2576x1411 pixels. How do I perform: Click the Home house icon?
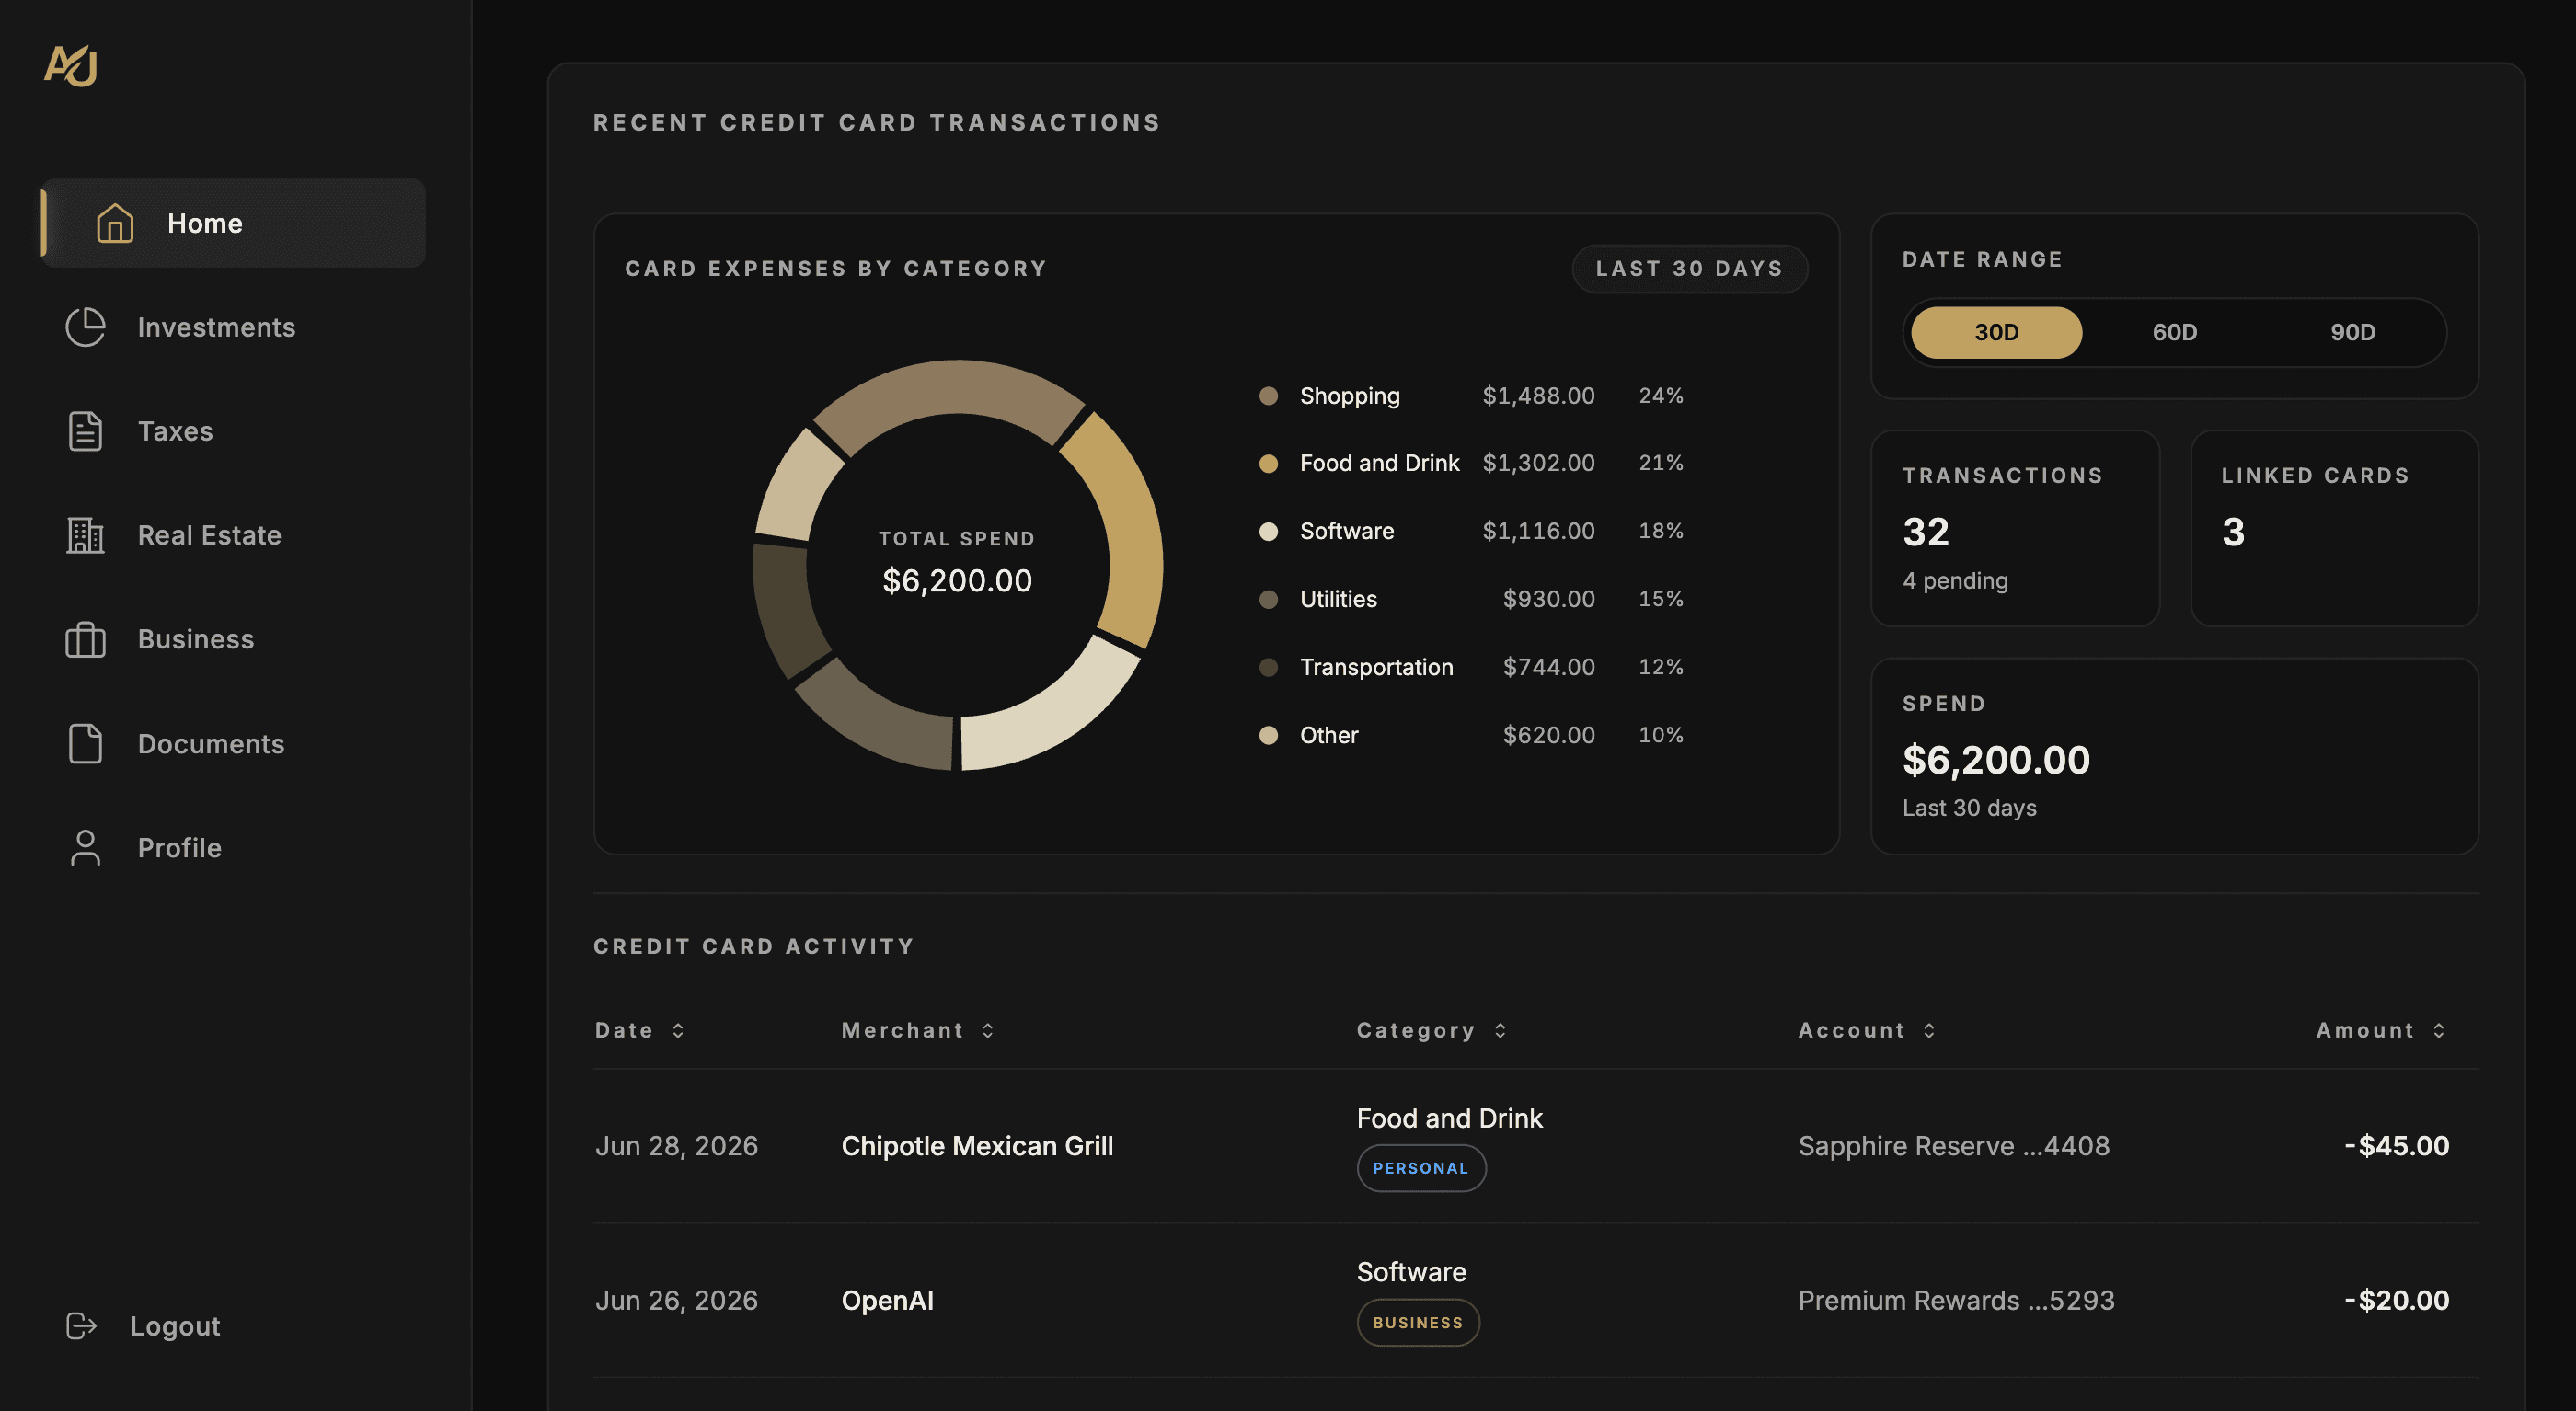click(115, 223)
